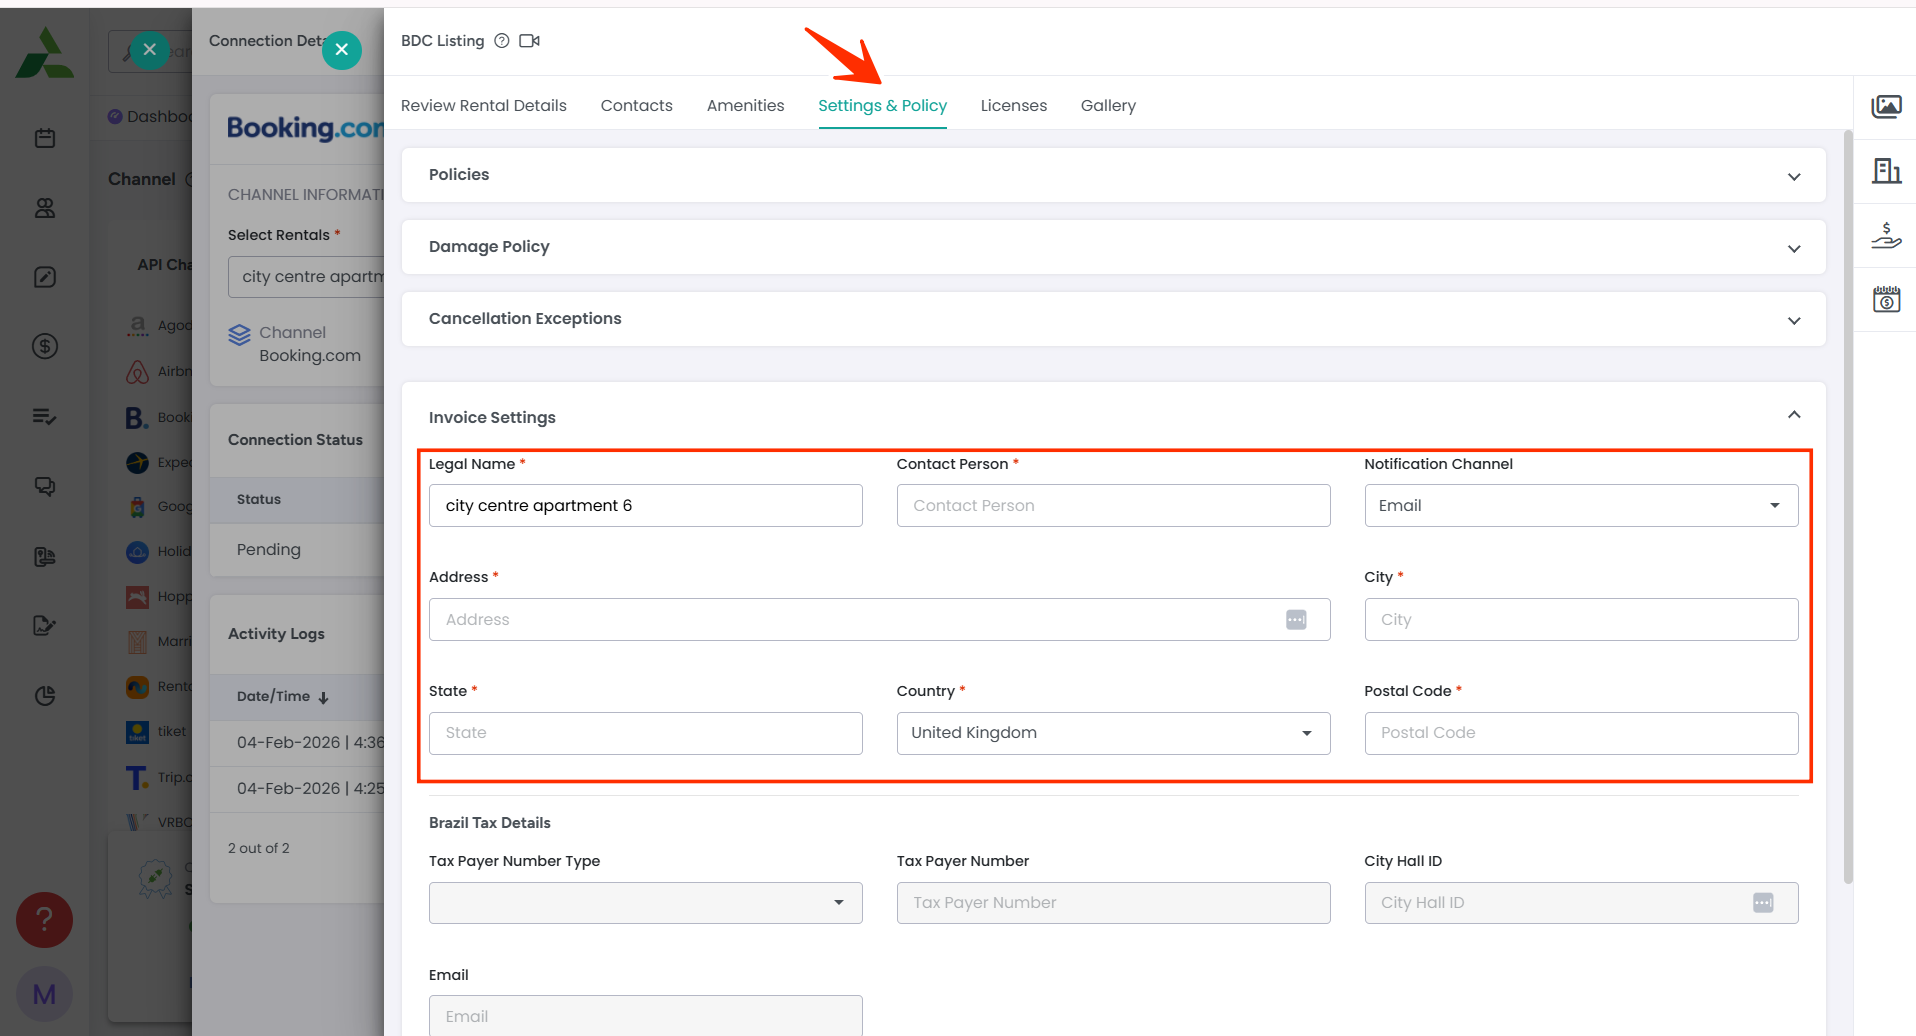This screenshot has width=1916, height=1036.
Task: Click the help icon beside BDC Listing
Action: click(502, 41)
